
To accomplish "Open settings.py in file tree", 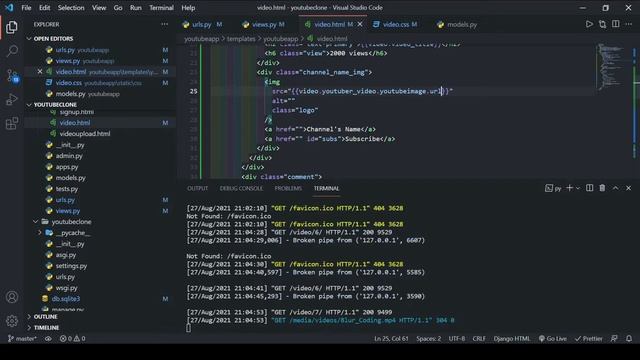I will click(x=71, y=266).
